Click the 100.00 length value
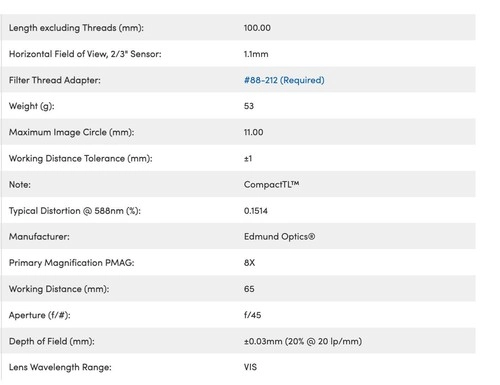This screenshot has width=500, height=385. [x=257, y=28]
